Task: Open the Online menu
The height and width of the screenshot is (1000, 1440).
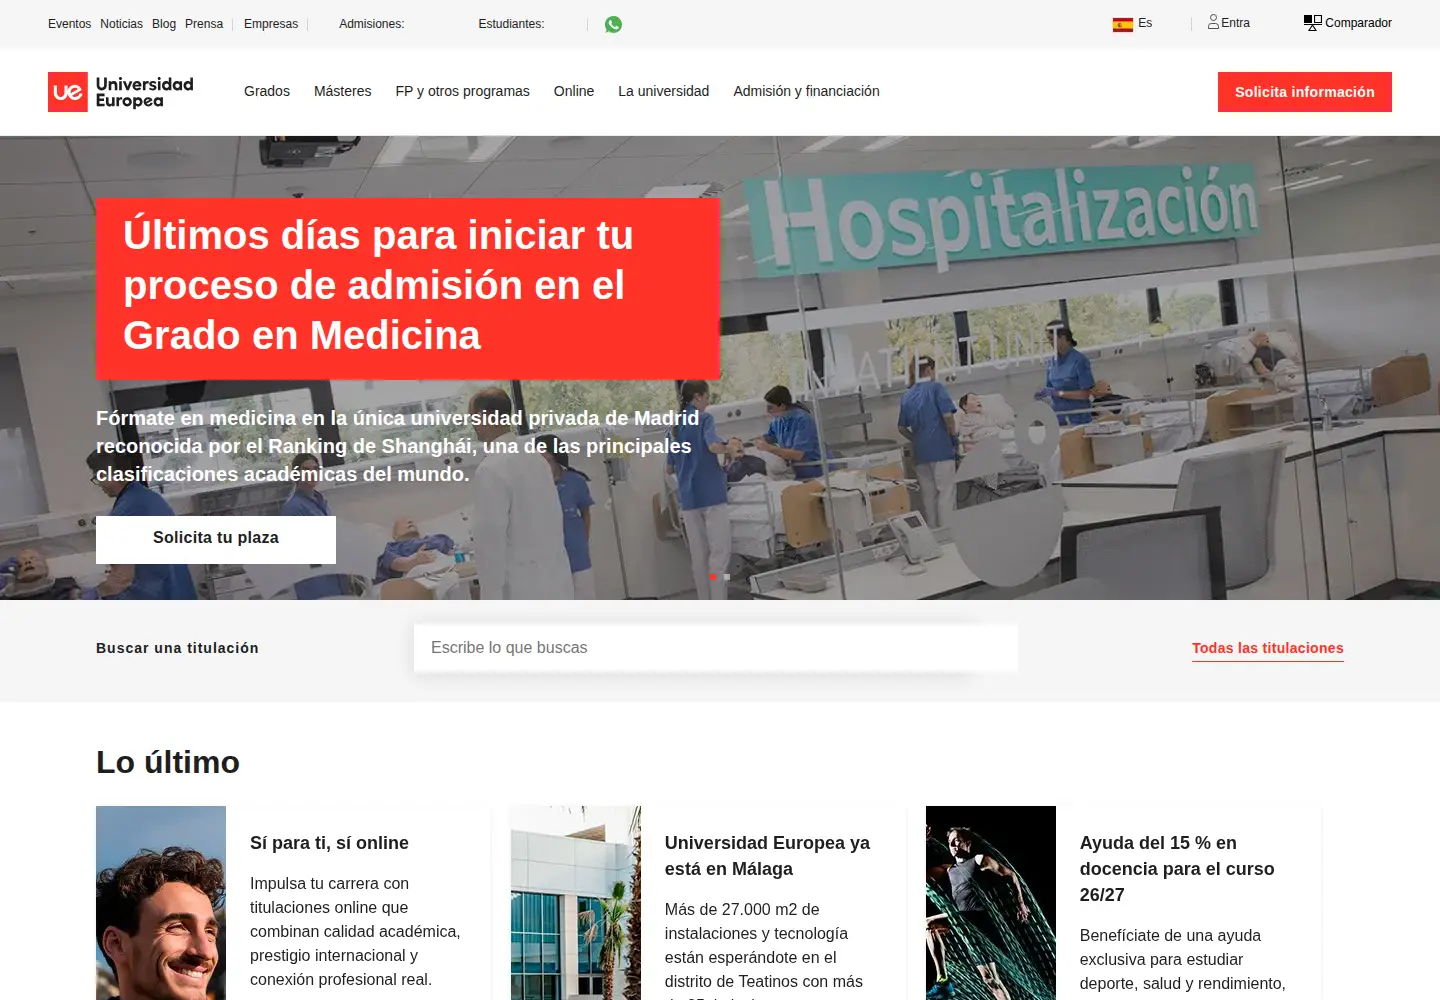Action: (x=574, y=91)
